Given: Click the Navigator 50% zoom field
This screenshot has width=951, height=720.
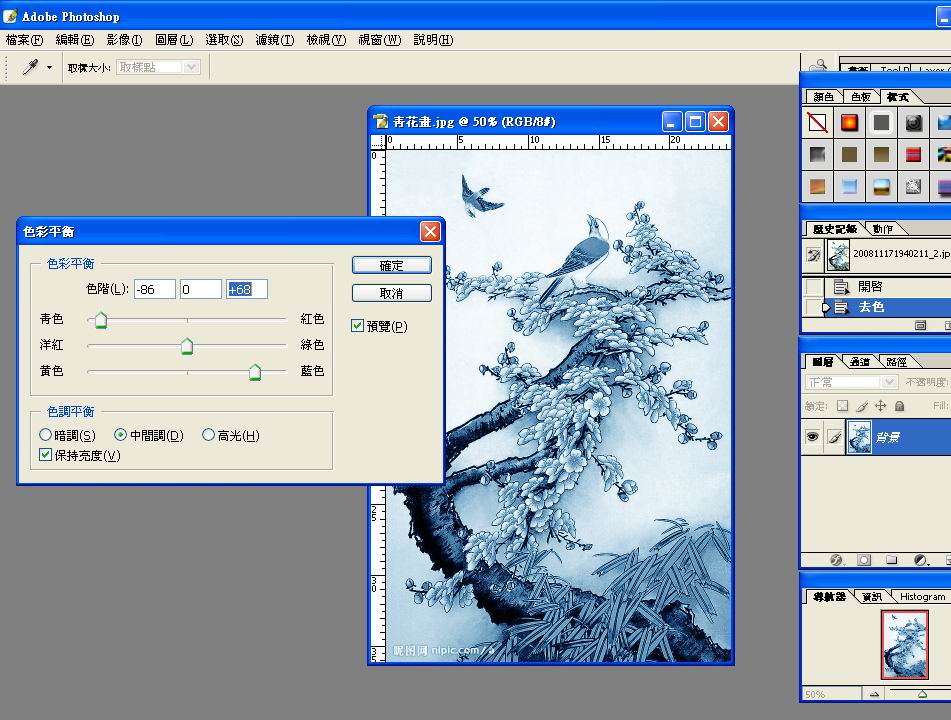Looking at the screenshot, I should (x=831, y=694).
